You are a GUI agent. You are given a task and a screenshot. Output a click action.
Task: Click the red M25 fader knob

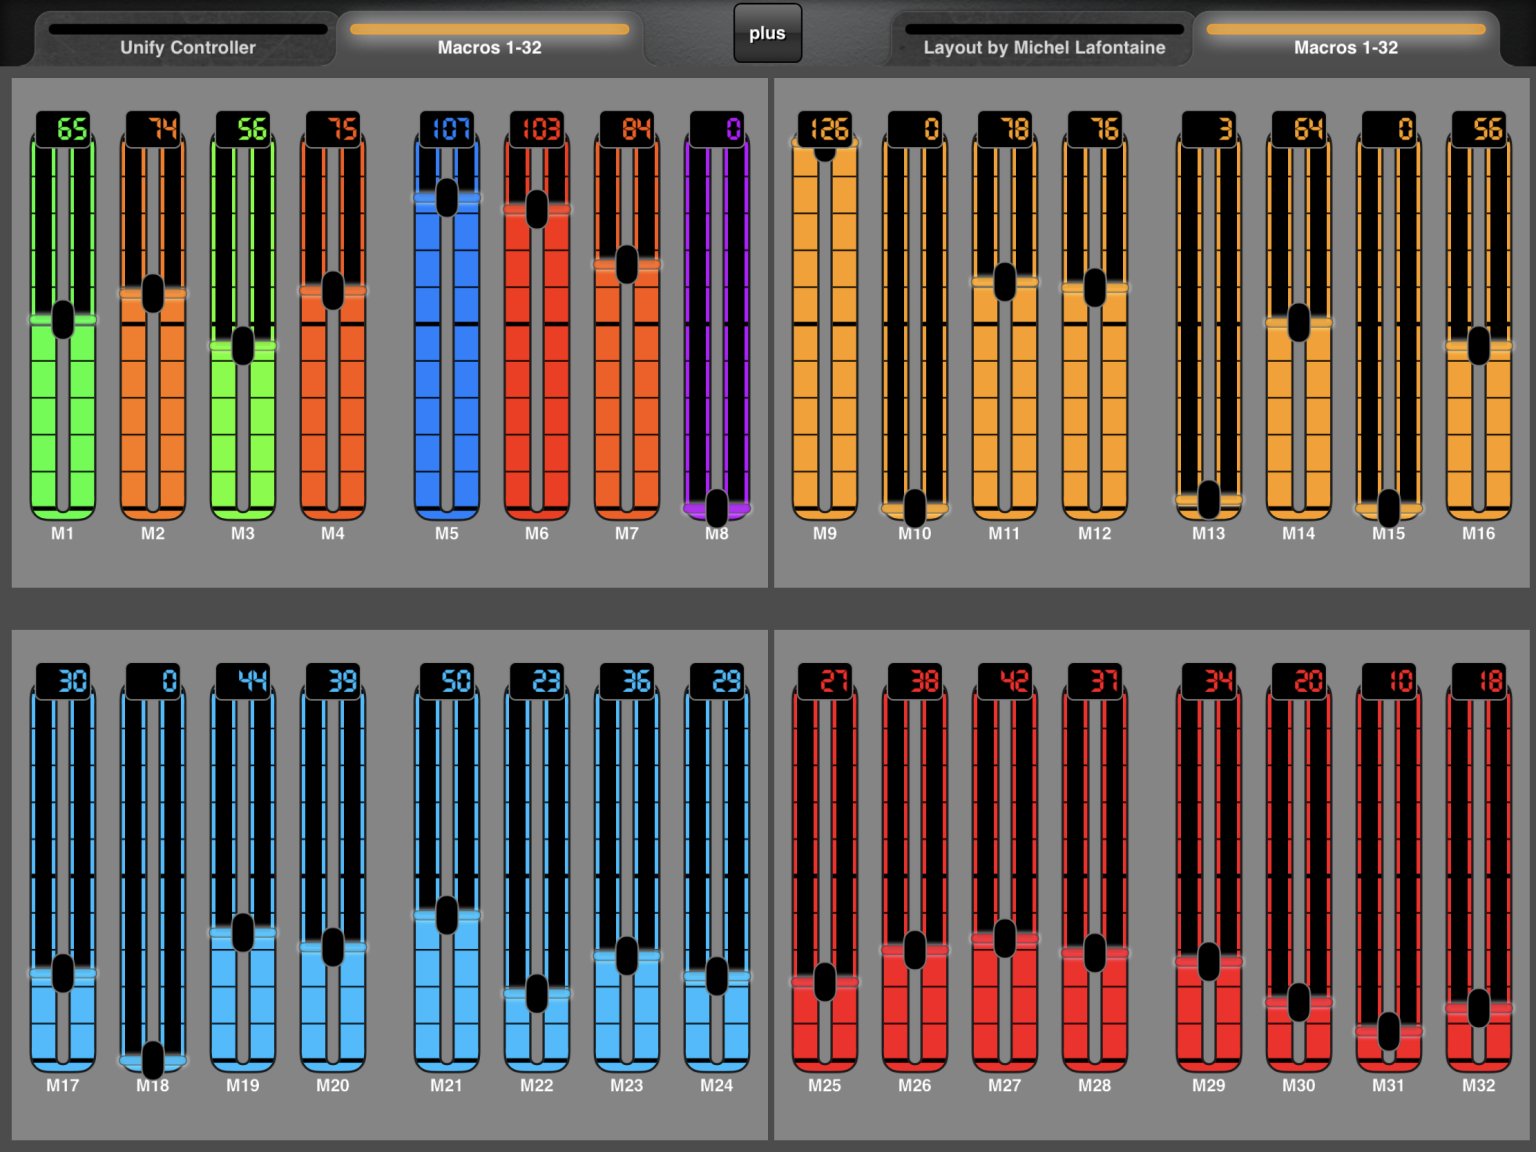(825, 982)
